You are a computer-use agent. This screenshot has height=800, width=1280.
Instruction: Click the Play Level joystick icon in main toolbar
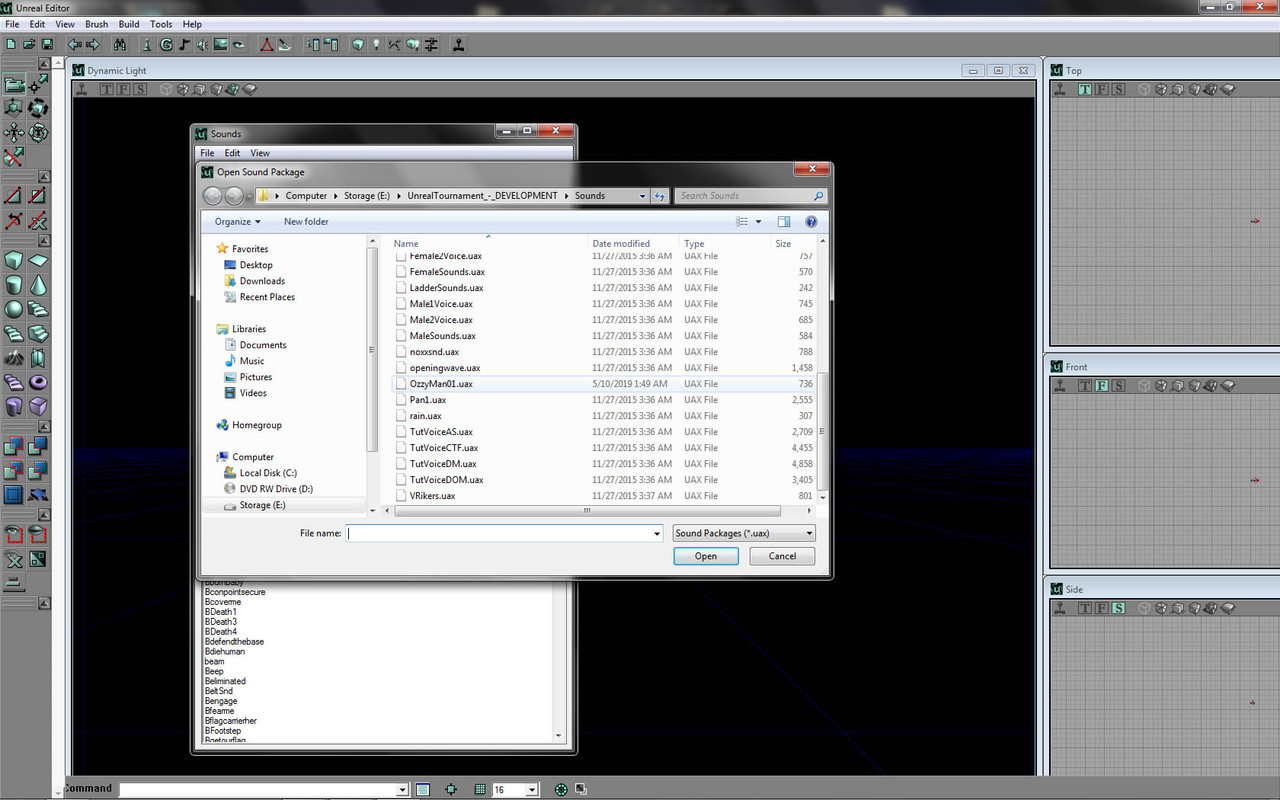459,45
